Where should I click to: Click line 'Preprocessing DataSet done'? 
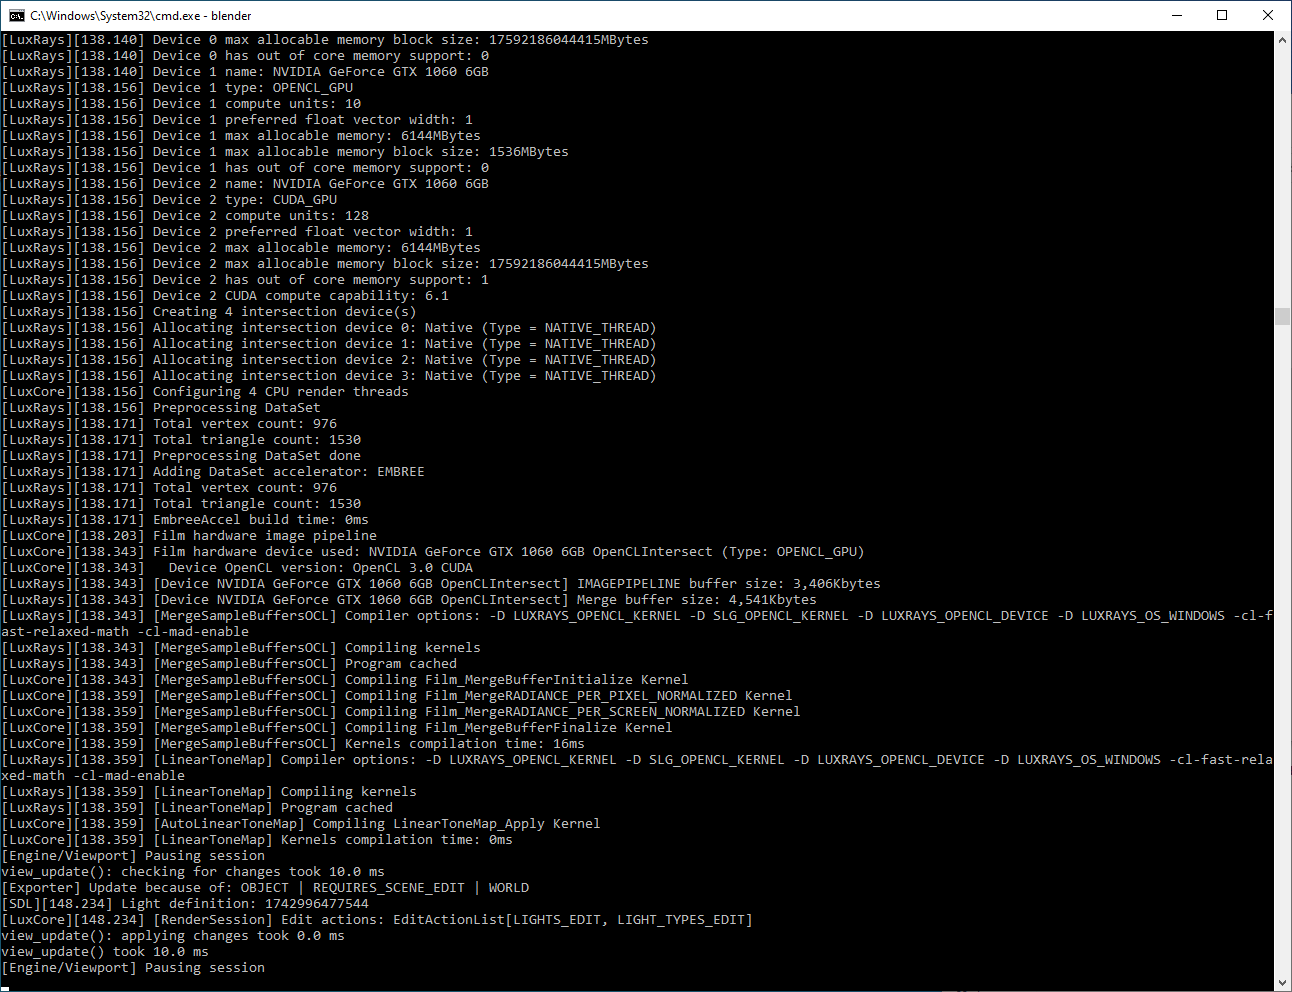[x=181, y=456]
